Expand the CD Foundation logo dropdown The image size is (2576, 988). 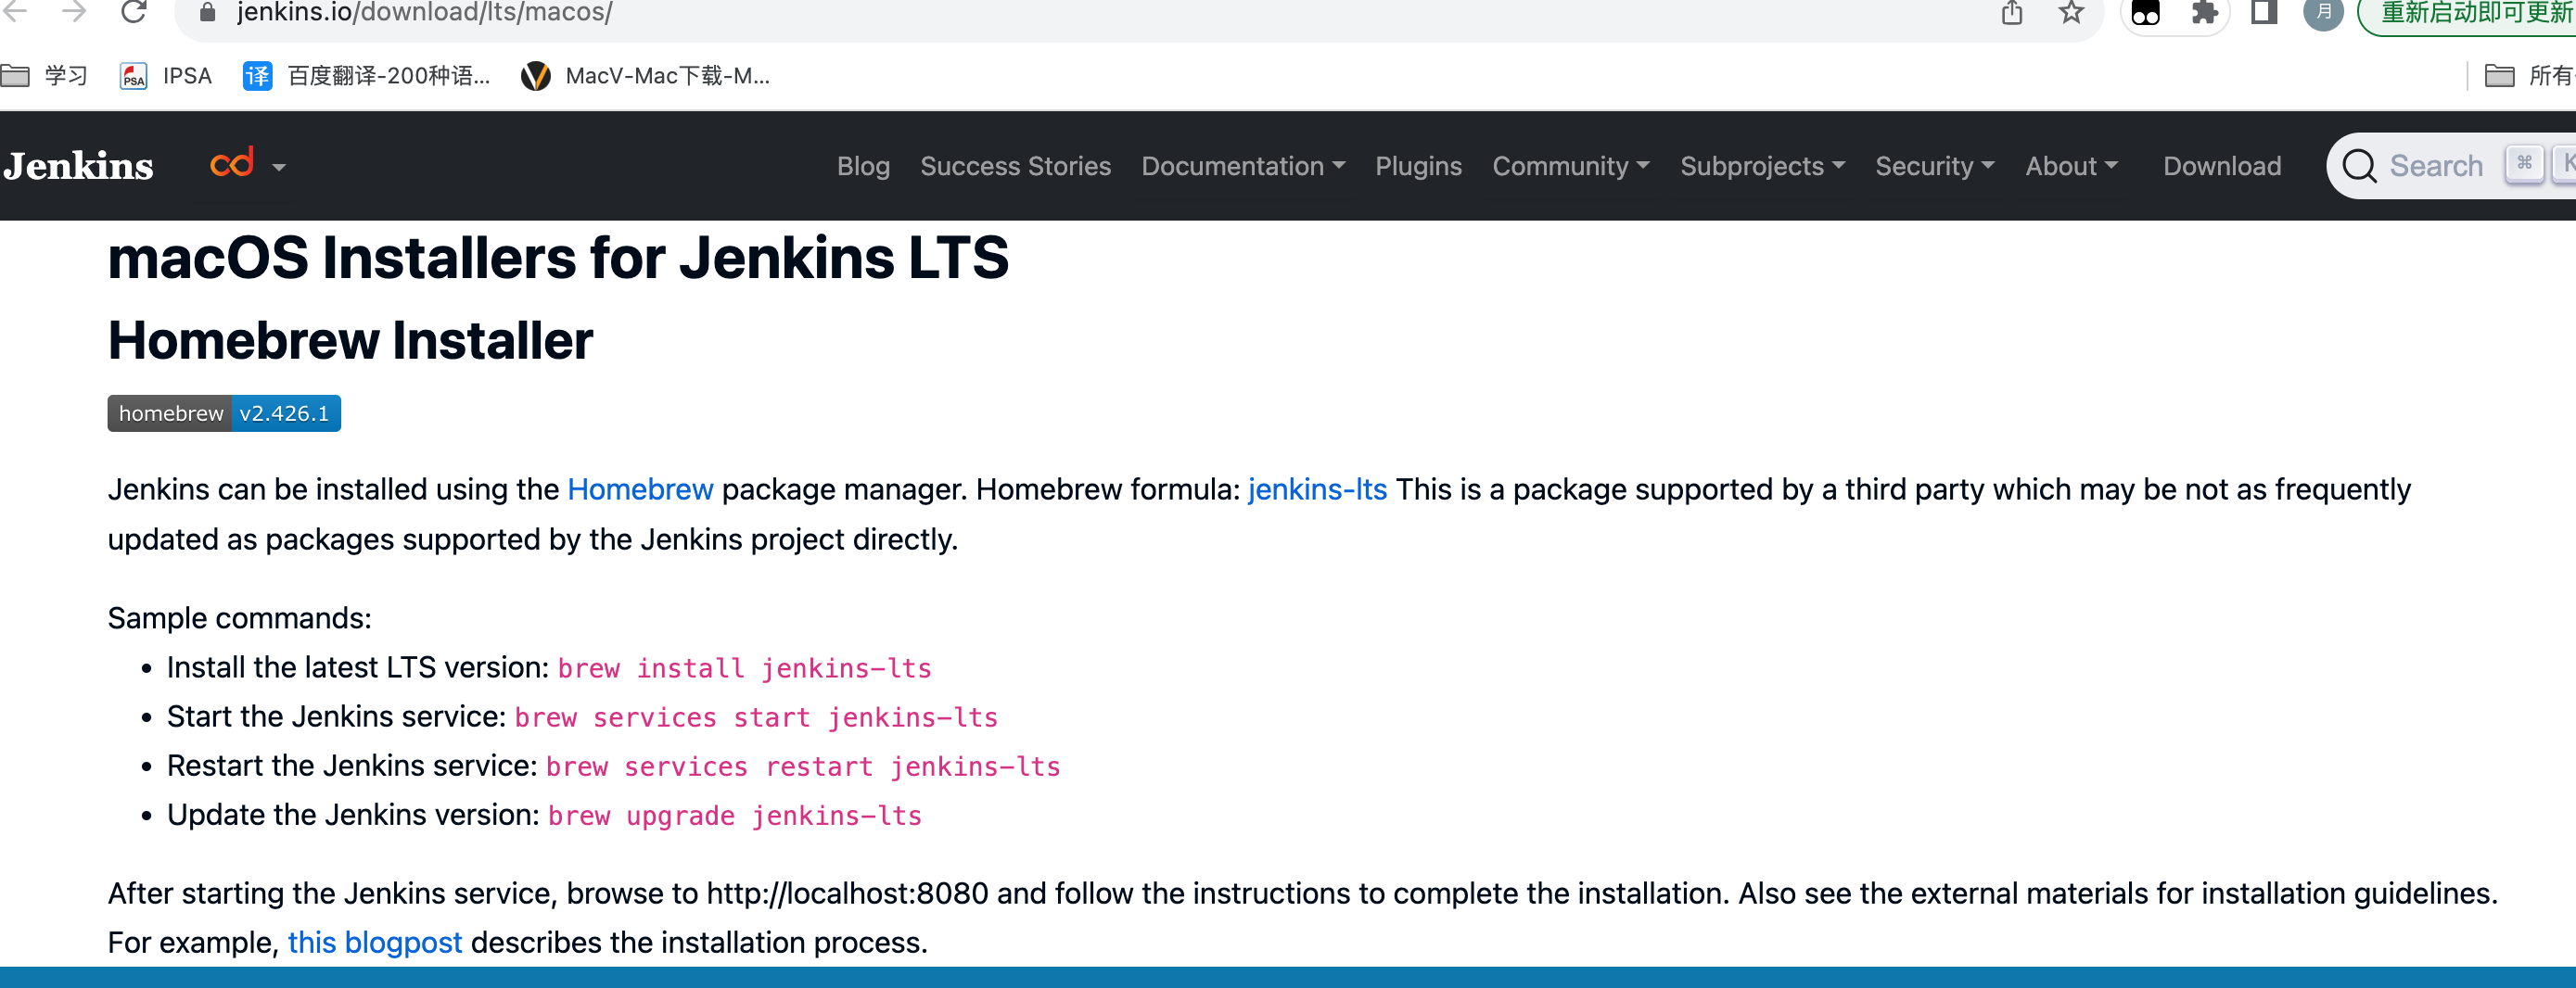click(248, 165)
